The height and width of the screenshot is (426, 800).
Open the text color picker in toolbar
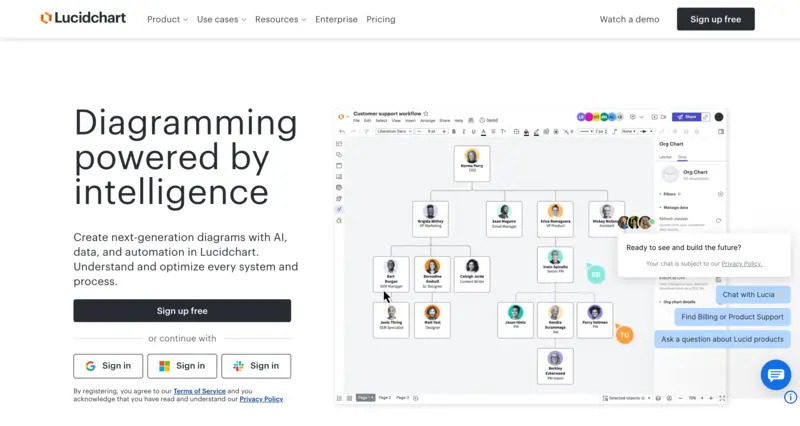point(483,132)
